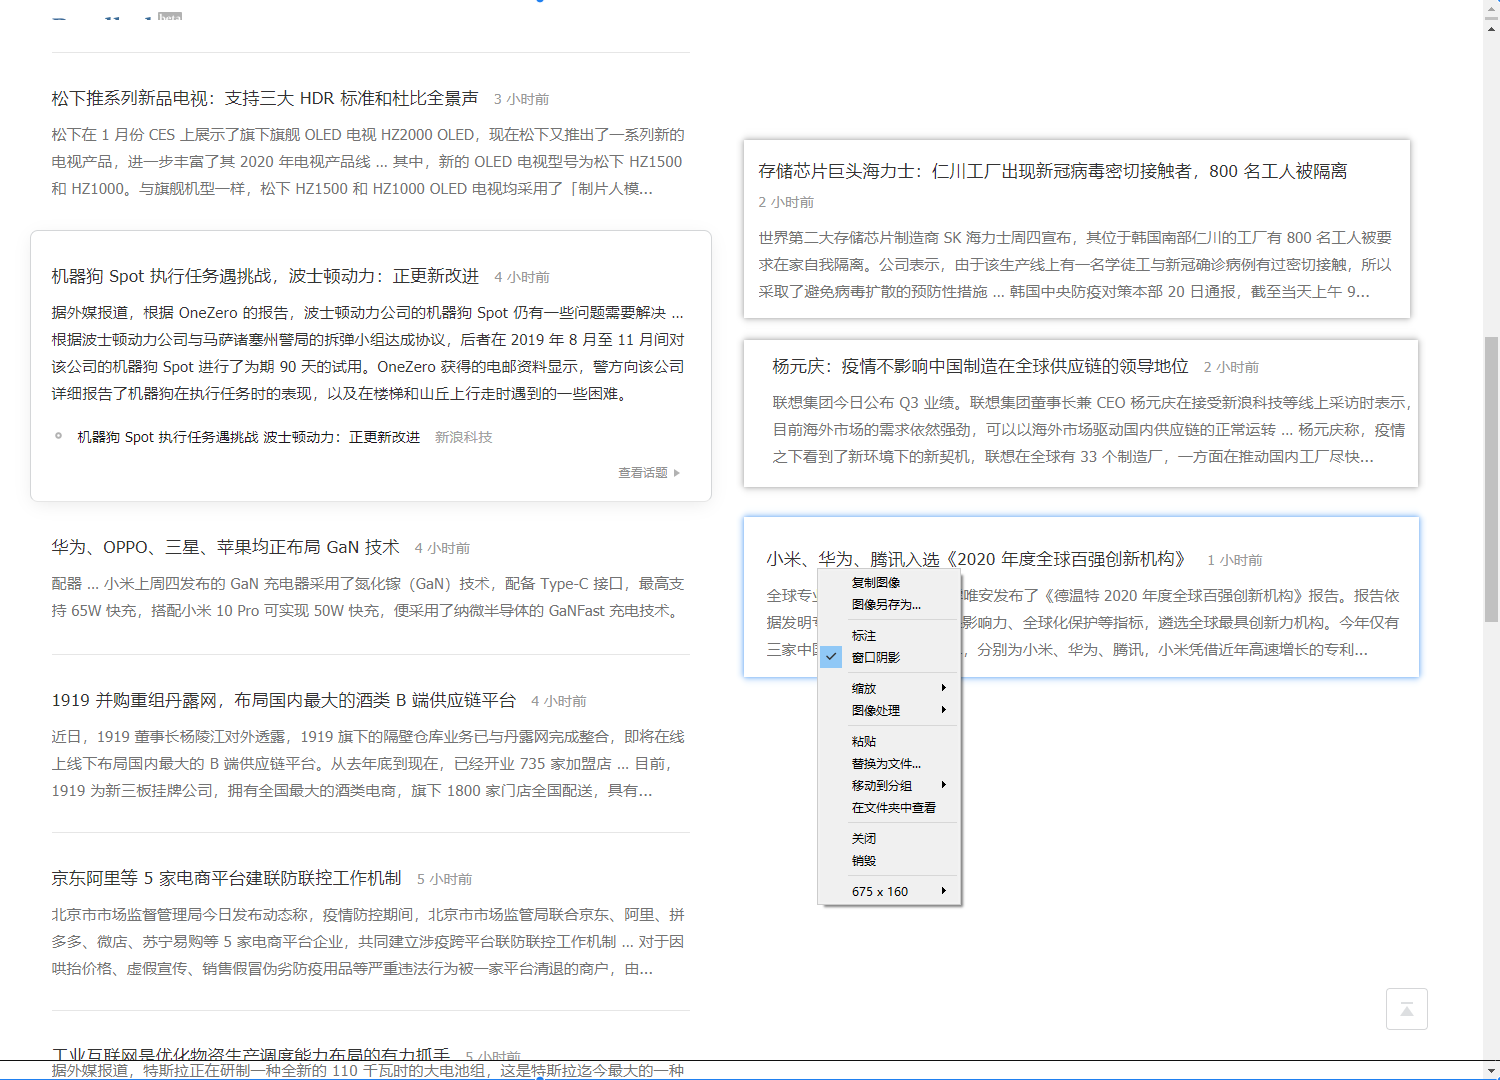Open the 工业互联网是优化物资生产调度 headline

[x=251, y=1054]
